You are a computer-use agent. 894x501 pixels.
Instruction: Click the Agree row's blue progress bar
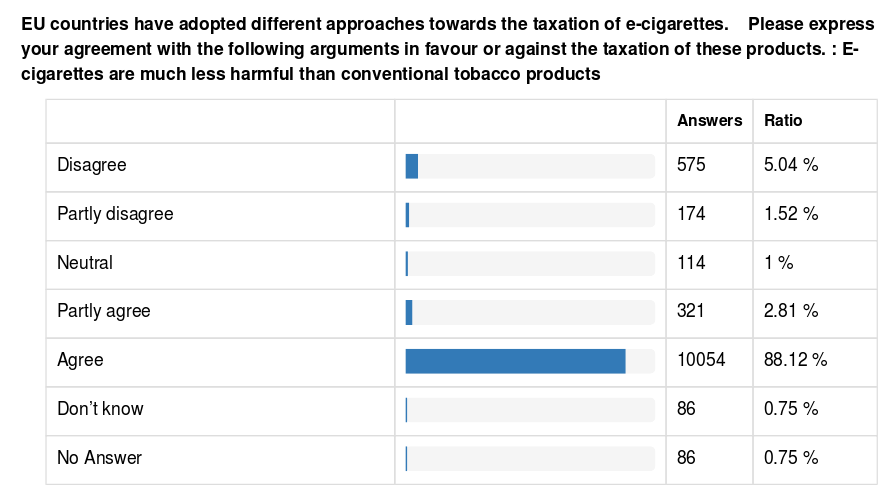click(x=515, y=361)
